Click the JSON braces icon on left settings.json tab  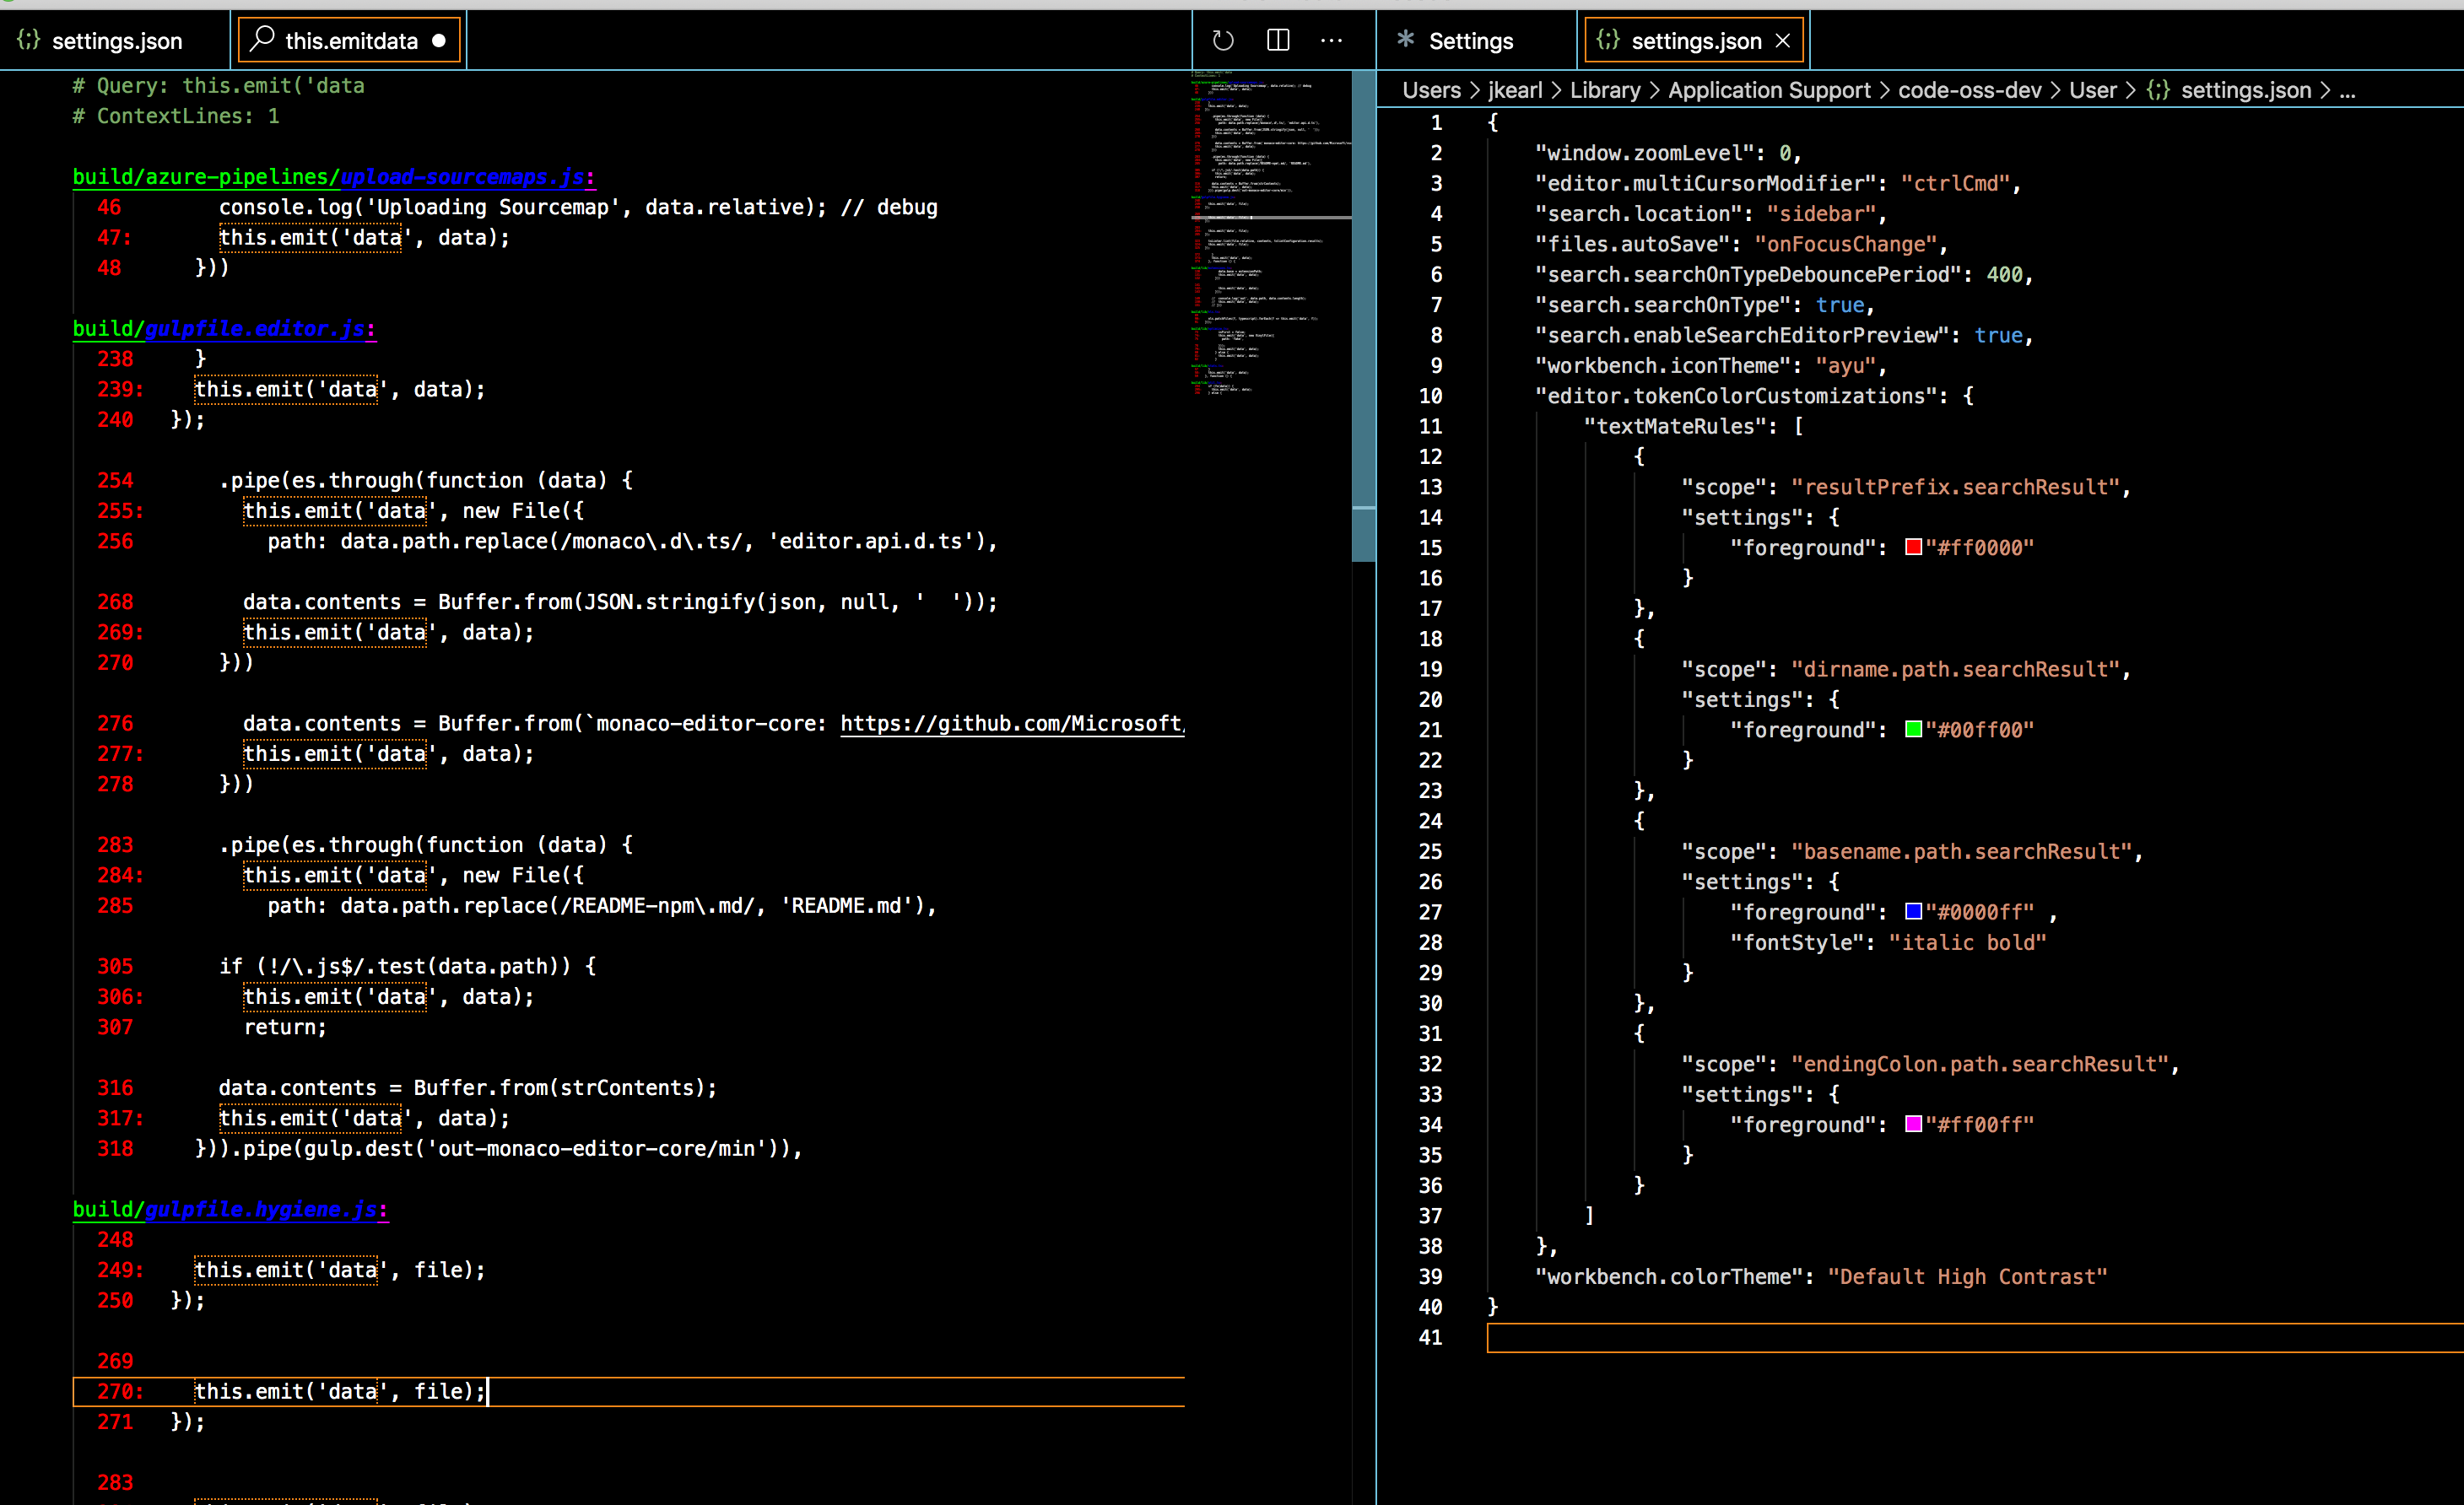click(x=28, y=40)
